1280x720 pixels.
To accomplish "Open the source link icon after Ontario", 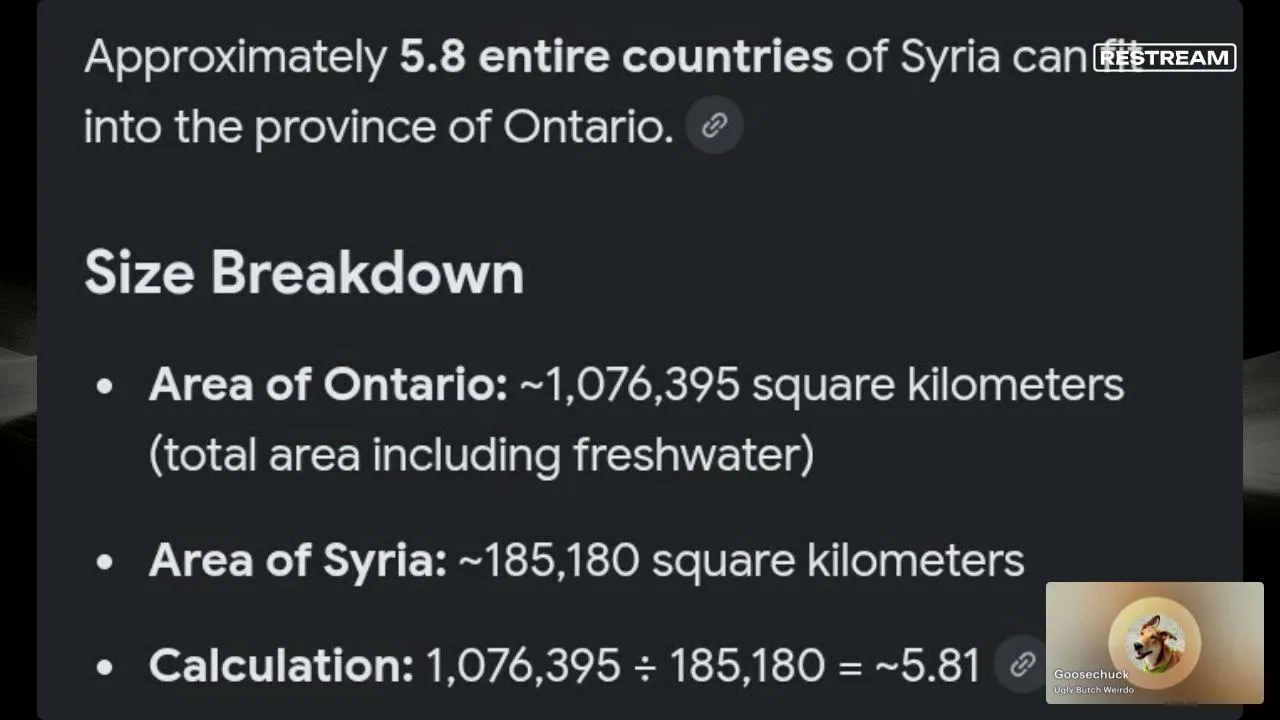I will point(714,126).
